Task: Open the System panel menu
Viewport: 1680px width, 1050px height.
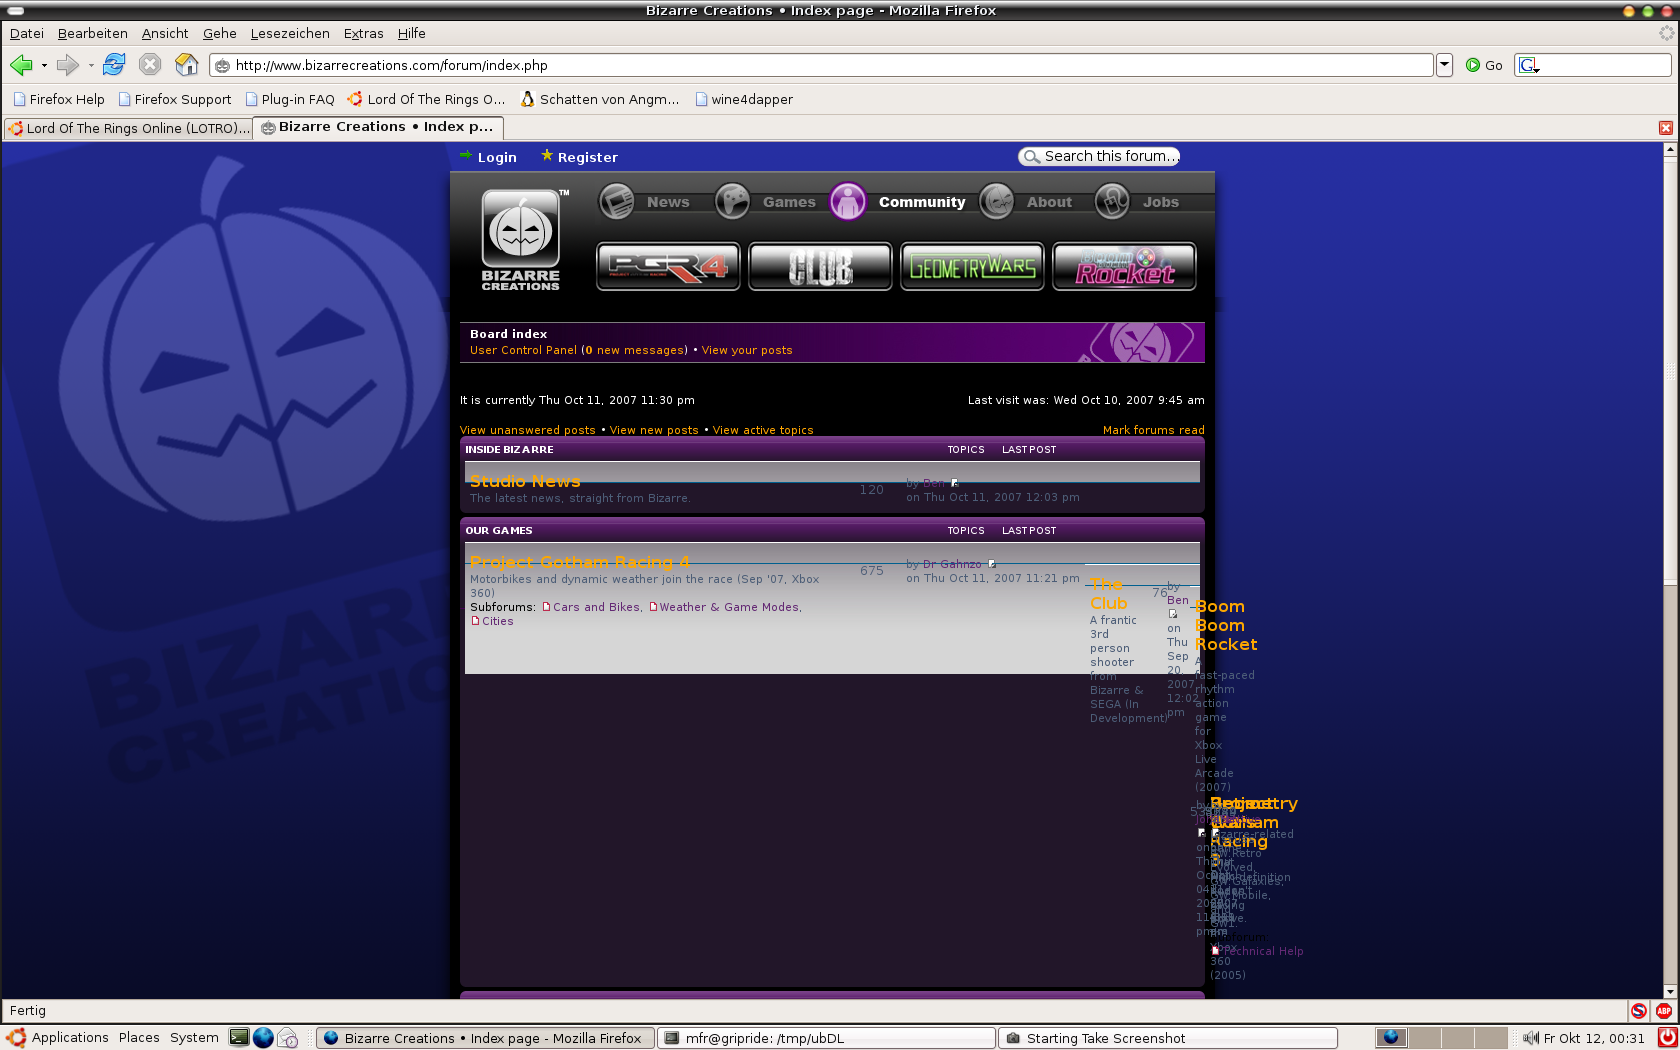Action: (194, 1038)
